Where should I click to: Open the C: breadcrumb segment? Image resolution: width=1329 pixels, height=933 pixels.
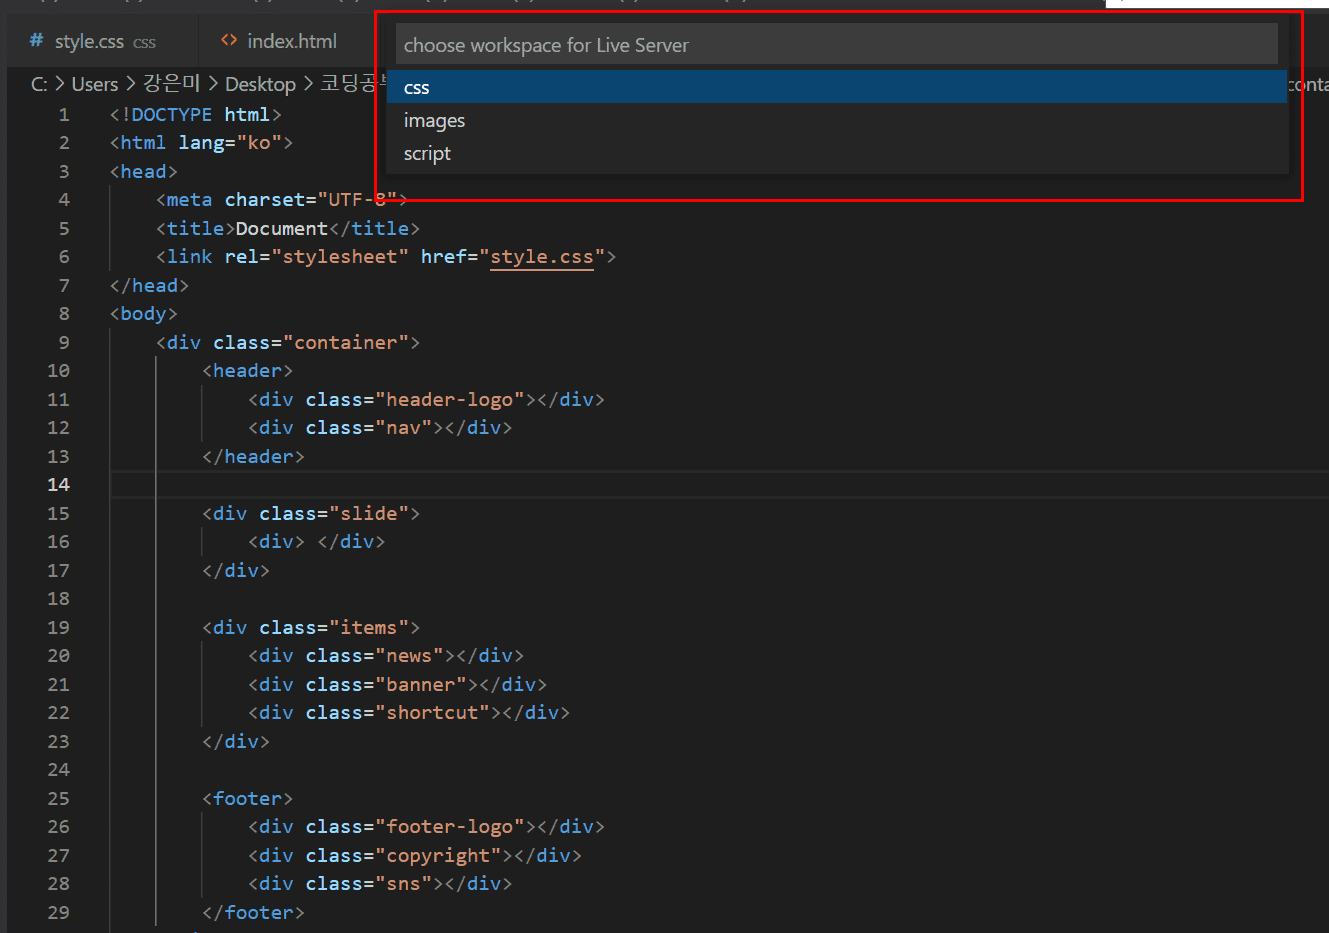[x=39, y=84]
